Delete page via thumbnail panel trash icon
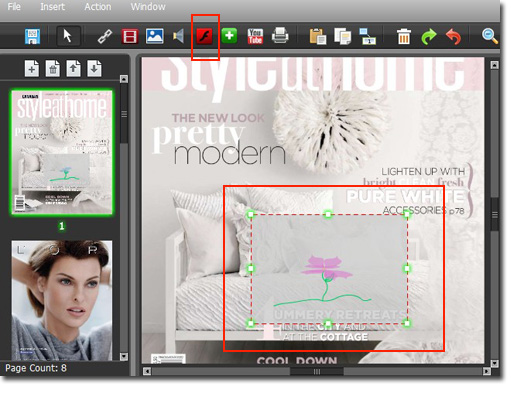Viewport: 526px width, 400px height. pyautogui.click(x=53, y=68)
